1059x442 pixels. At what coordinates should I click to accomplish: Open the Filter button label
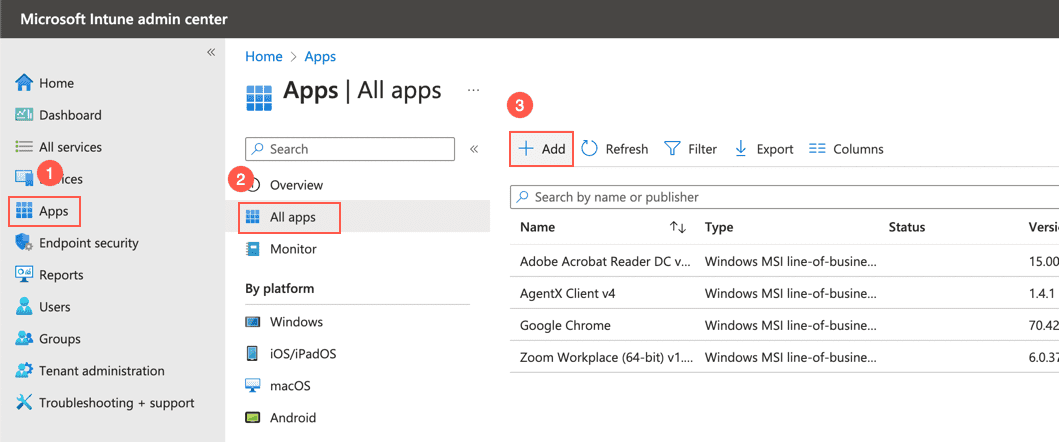pyautogui.click(x=702, y=149)
